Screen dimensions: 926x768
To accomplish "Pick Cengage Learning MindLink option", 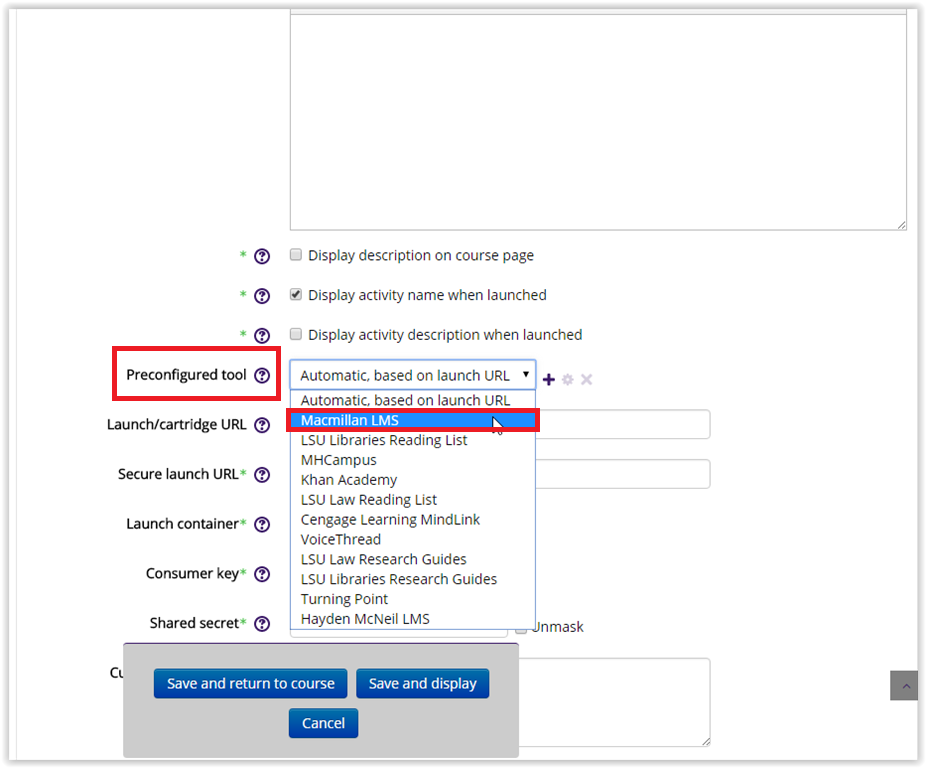I will coord(413,520).
